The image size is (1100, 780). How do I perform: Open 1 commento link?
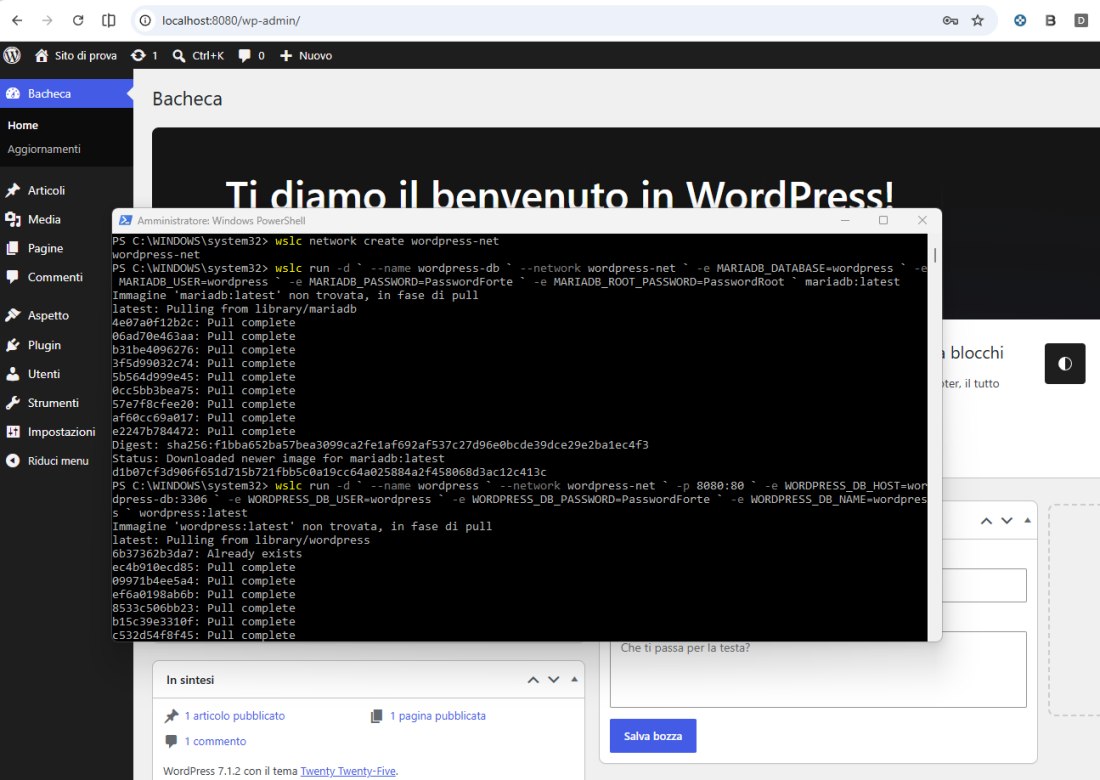click(215, 741)
